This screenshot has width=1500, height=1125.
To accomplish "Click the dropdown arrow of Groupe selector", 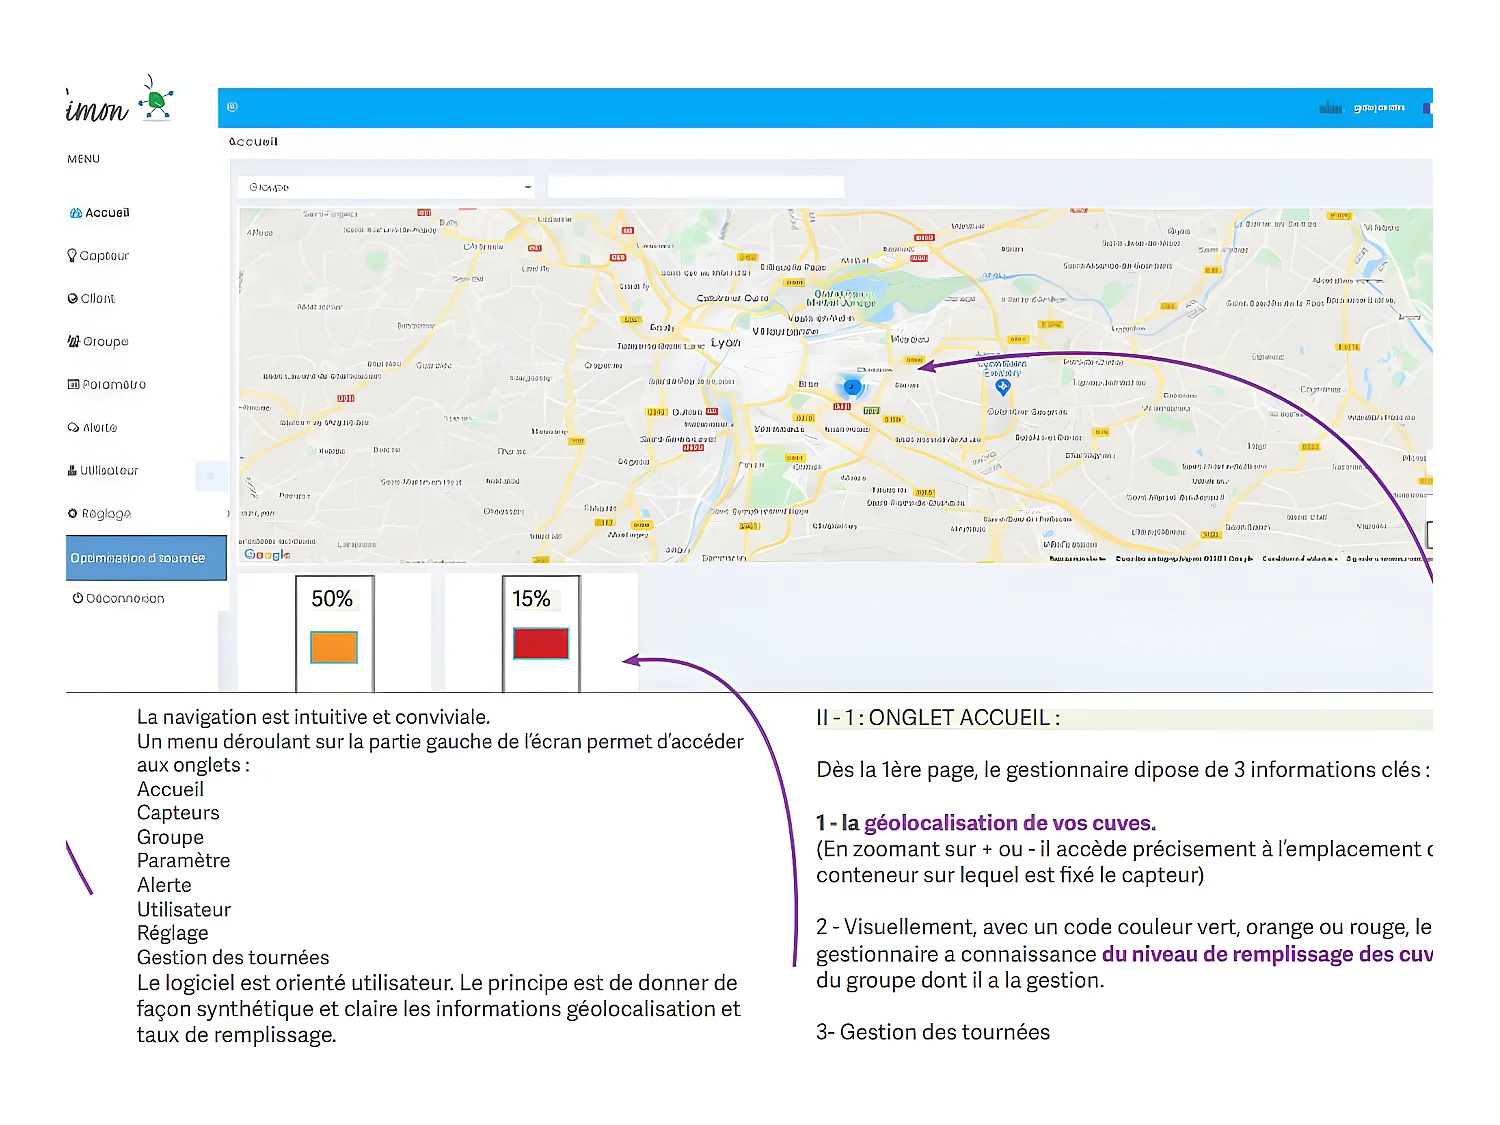I will (x=528, y=187).
